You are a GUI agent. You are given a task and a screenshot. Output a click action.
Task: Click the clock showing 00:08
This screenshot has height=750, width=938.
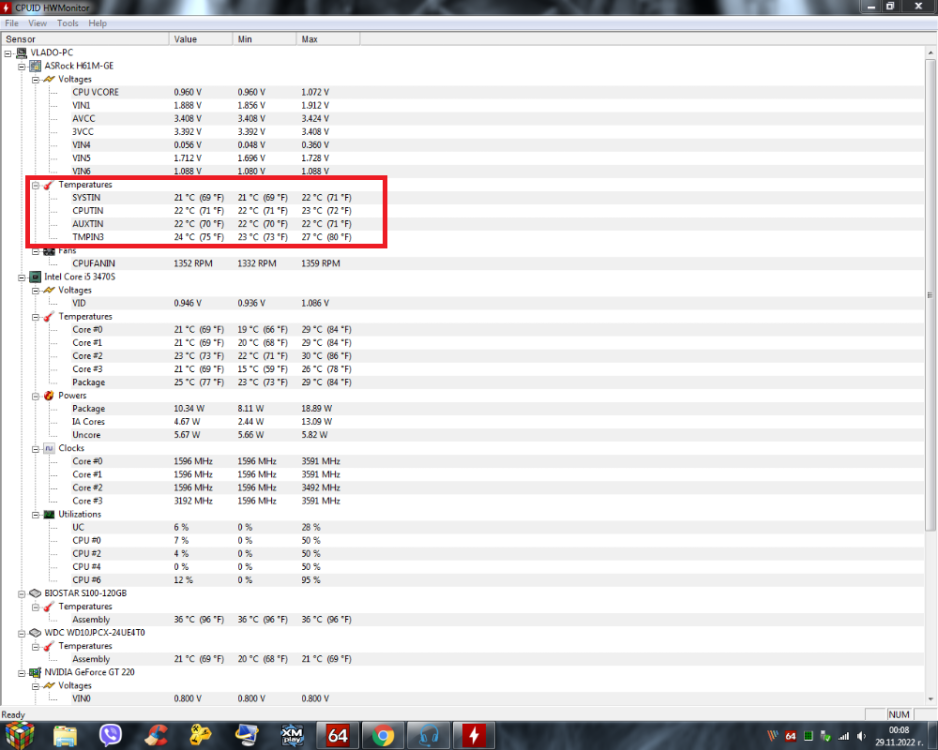pyautogui.click(x=899, y=730)
